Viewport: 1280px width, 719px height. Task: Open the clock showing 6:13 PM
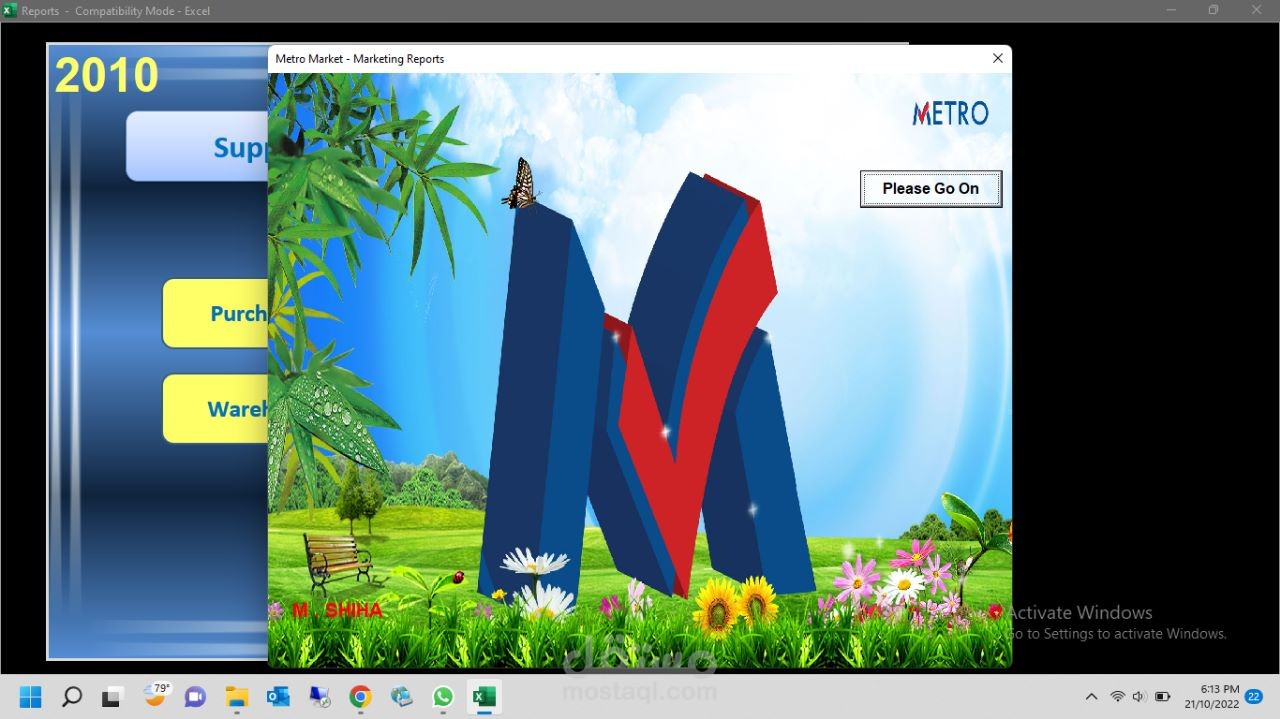tap(1212, 696)
